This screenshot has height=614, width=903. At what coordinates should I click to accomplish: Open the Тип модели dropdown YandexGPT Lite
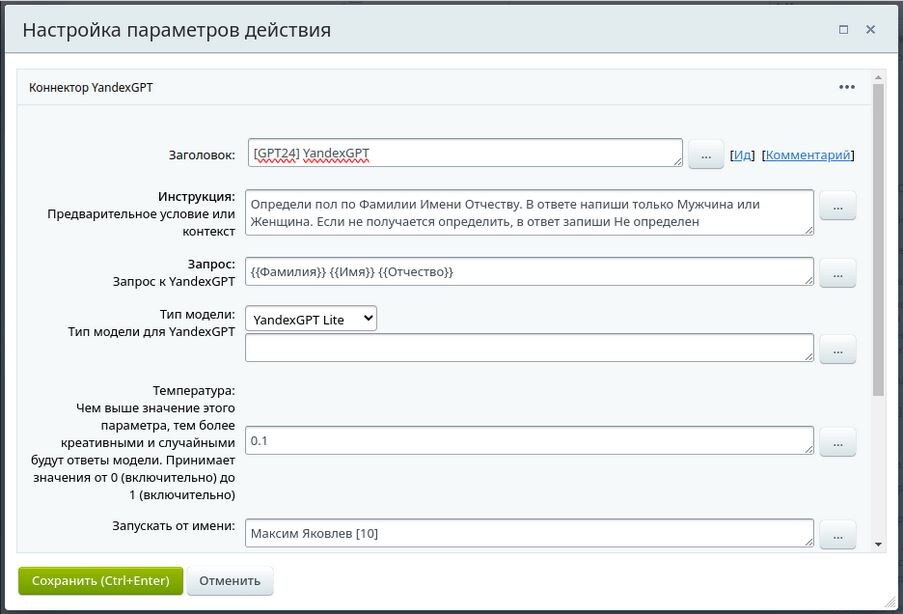tap(311, 319)
